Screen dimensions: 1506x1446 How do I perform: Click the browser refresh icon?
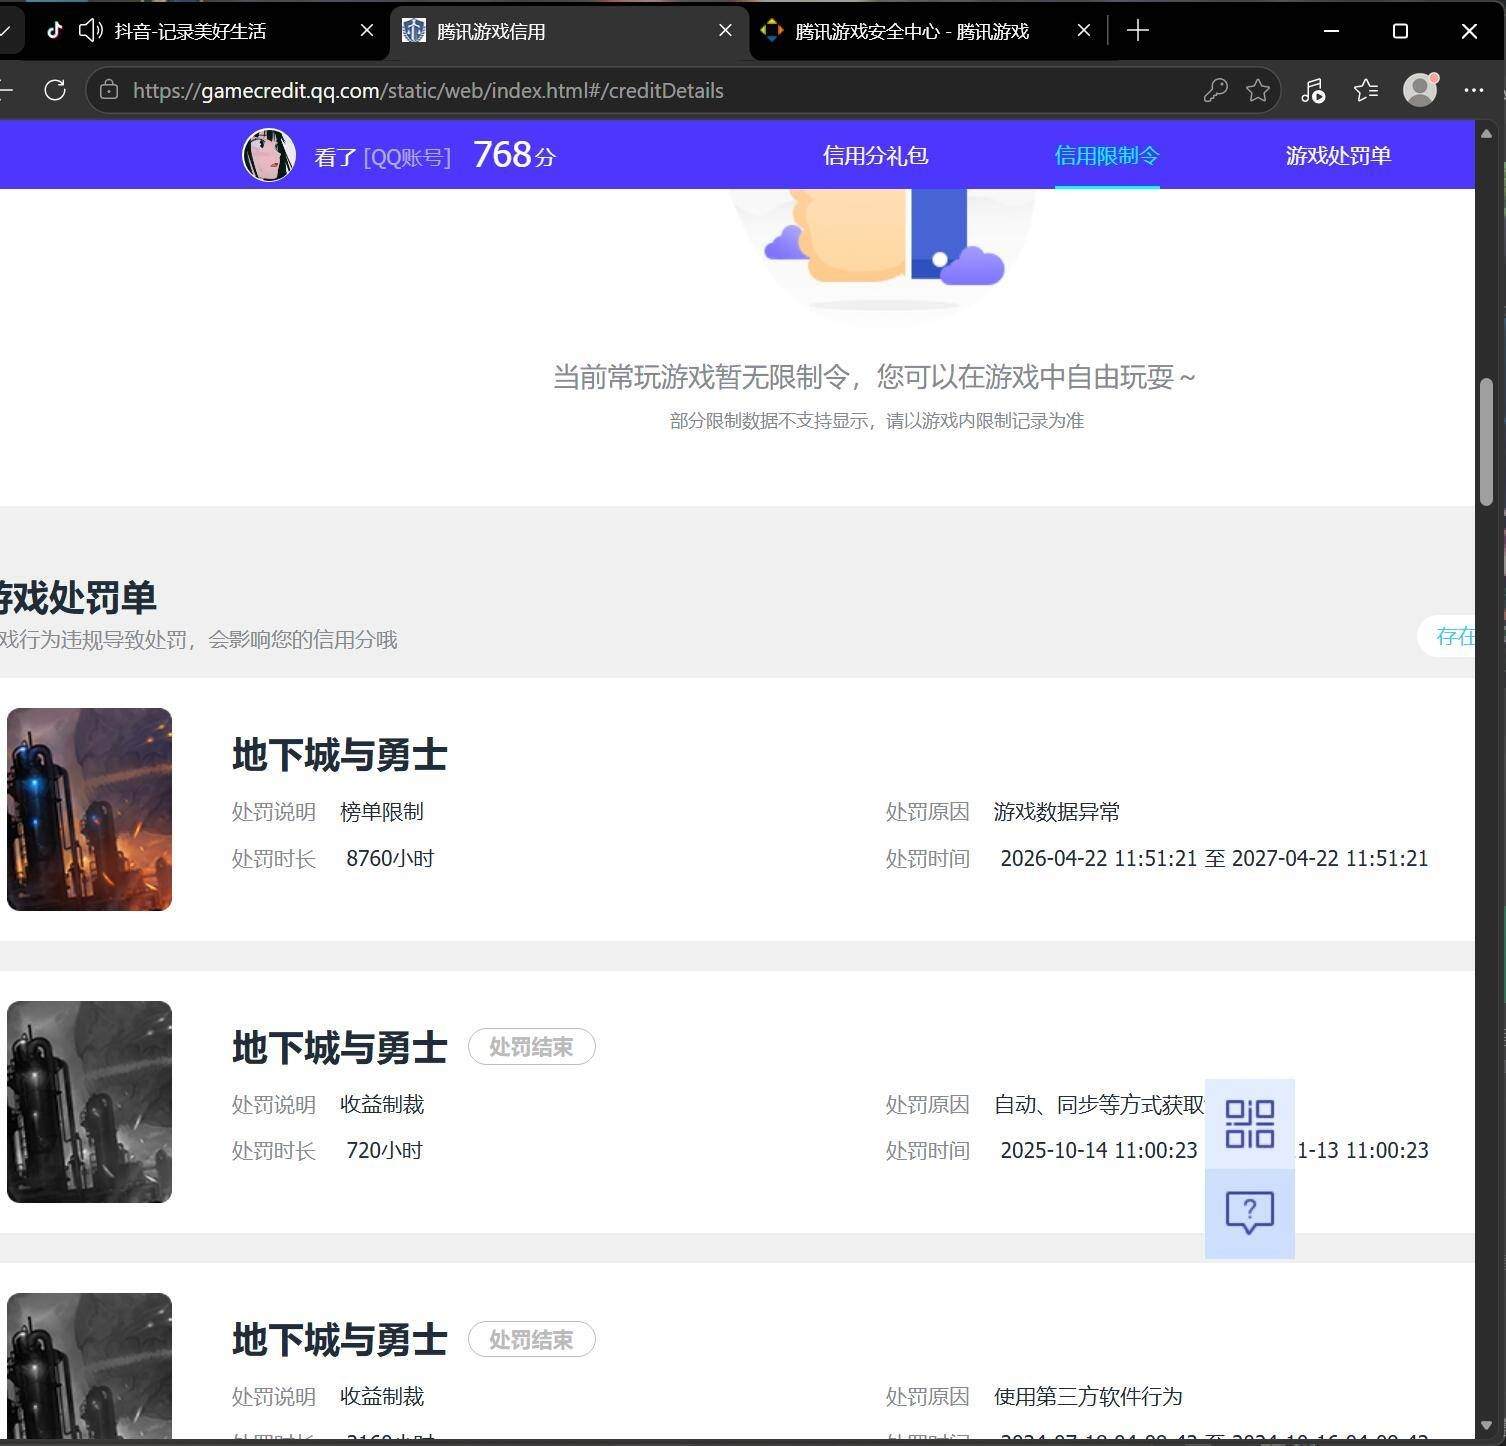[x=55, y=90]
